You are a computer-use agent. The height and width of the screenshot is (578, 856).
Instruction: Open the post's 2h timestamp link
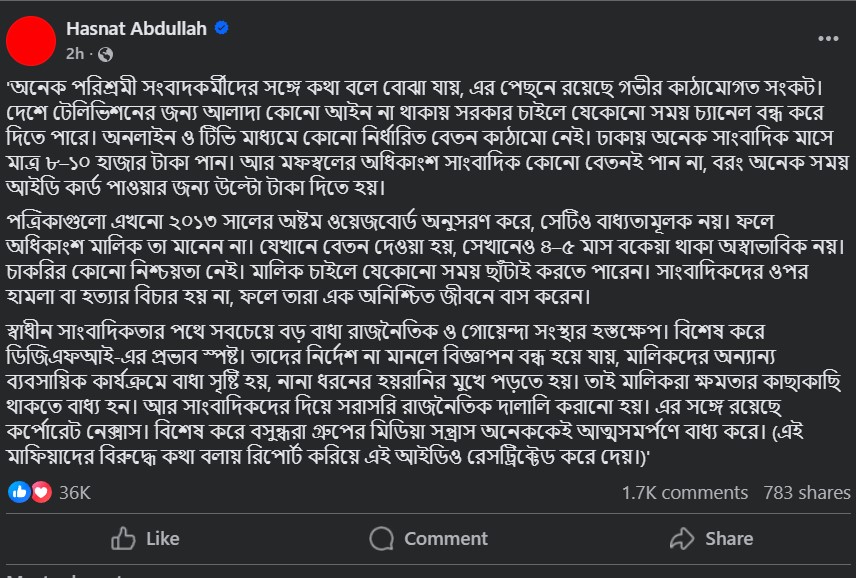[75, 53]
